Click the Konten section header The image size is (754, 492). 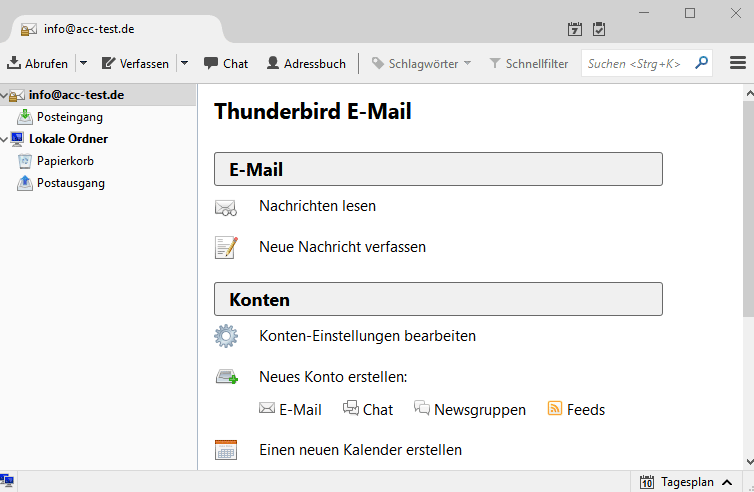438,299
